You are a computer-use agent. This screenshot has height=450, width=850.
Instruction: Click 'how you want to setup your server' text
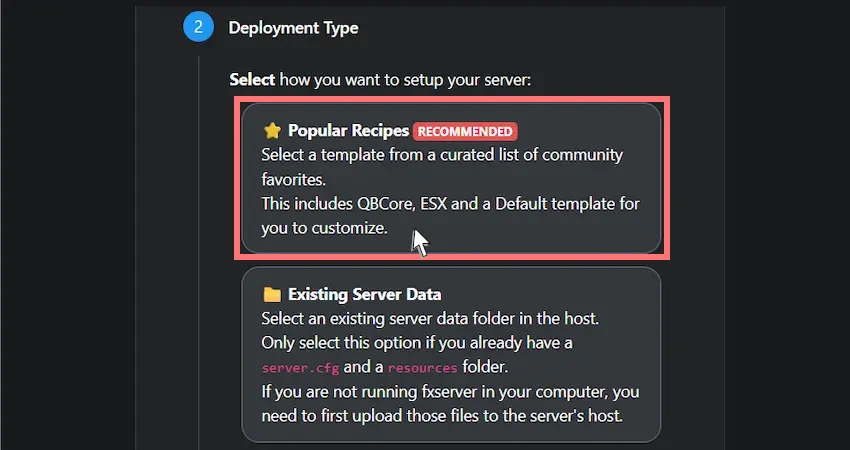tap(405, 80)
